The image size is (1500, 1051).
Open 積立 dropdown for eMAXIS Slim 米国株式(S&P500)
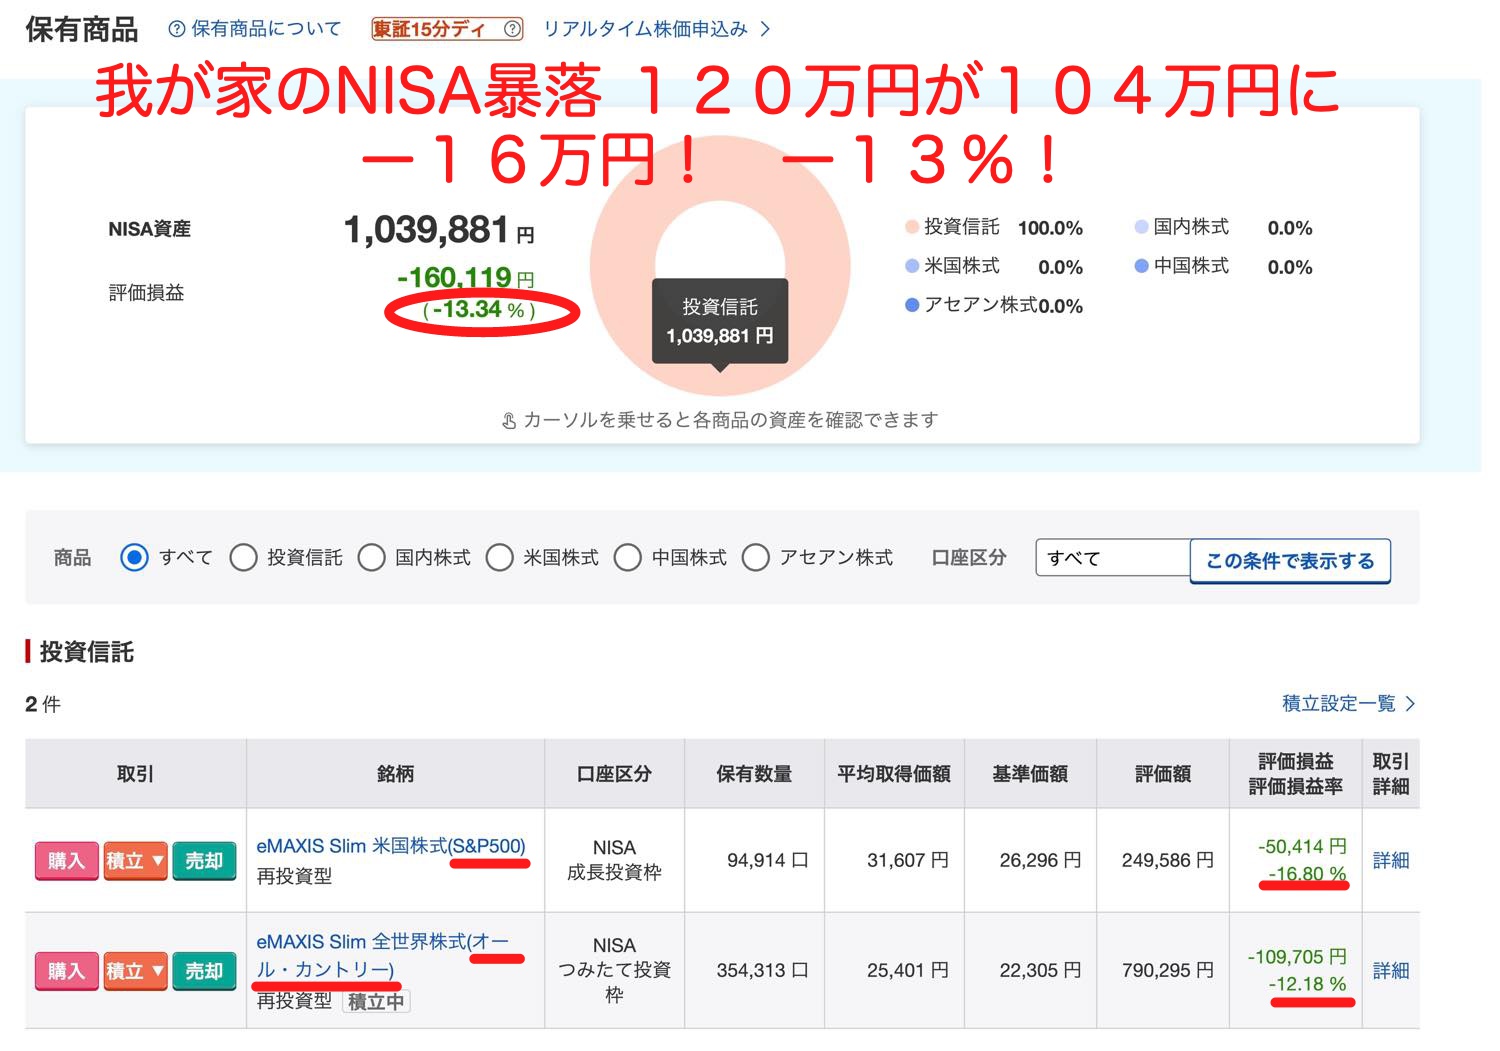[135, 860]
